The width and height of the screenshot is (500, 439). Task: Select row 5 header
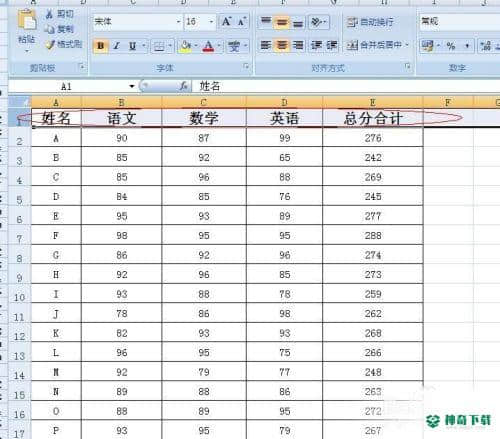click(19, 200)
